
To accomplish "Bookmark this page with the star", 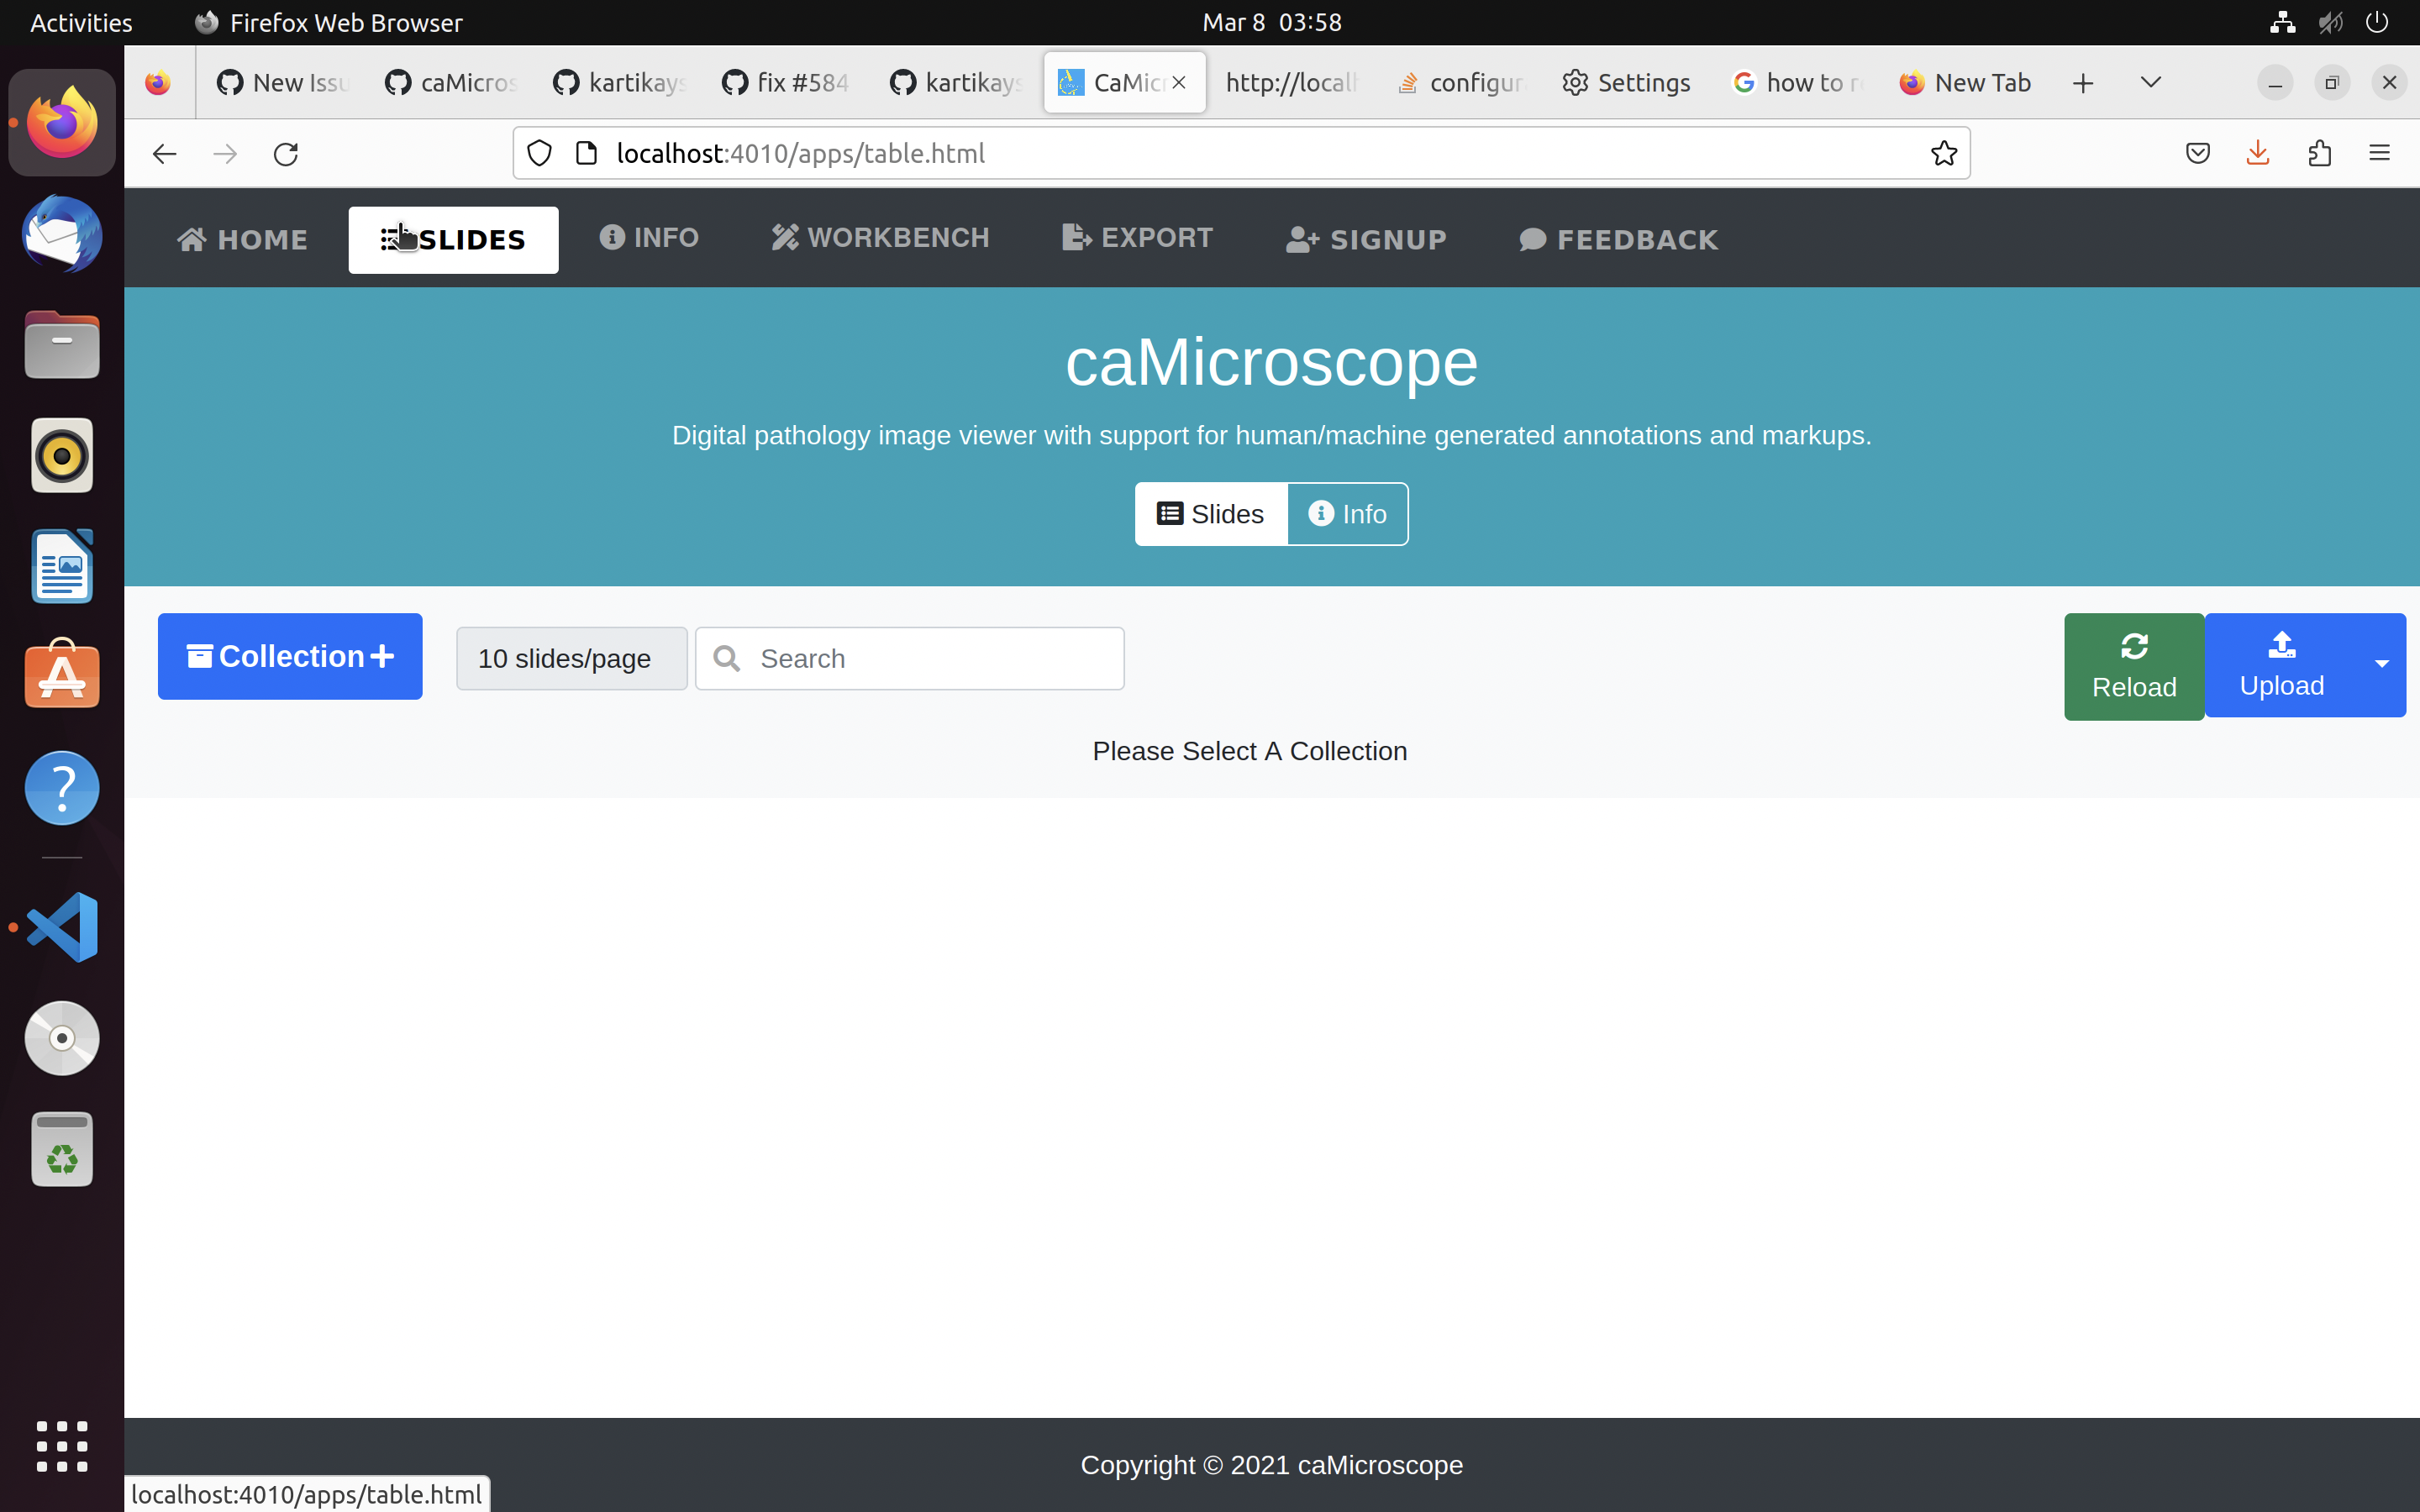I will tap(1943, 153).
